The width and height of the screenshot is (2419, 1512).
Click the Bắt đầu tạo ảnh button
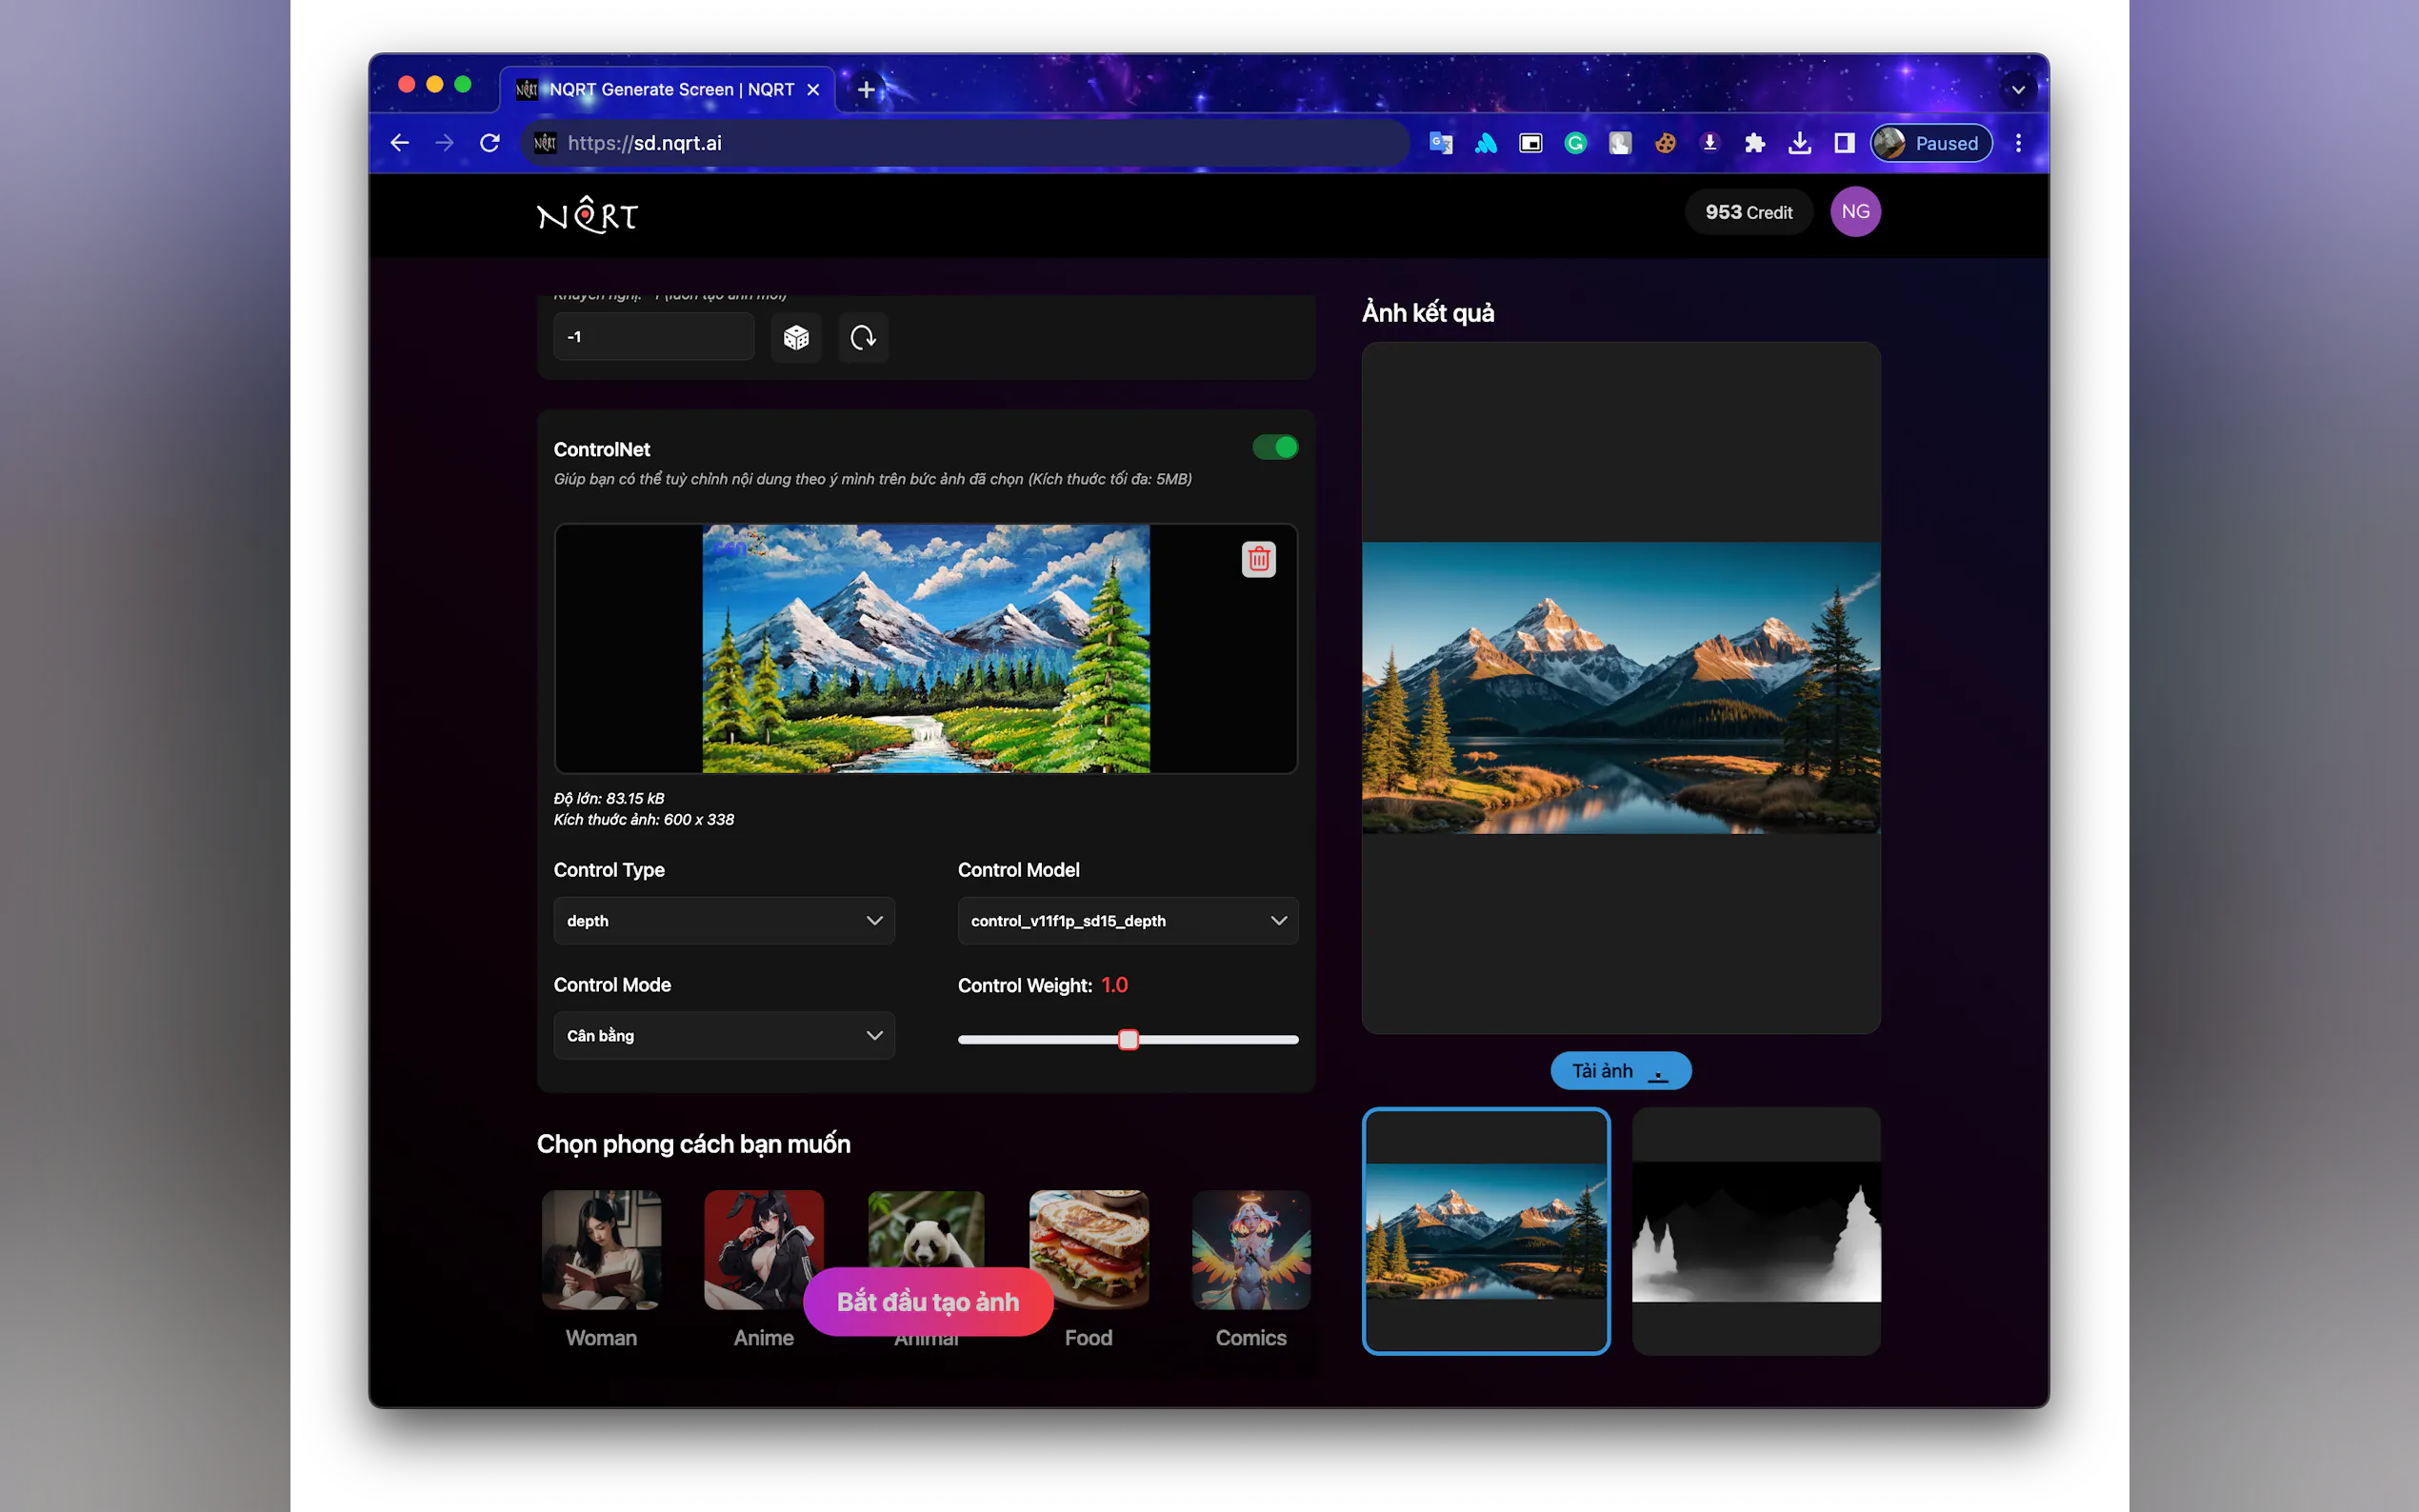[927, 1301]
